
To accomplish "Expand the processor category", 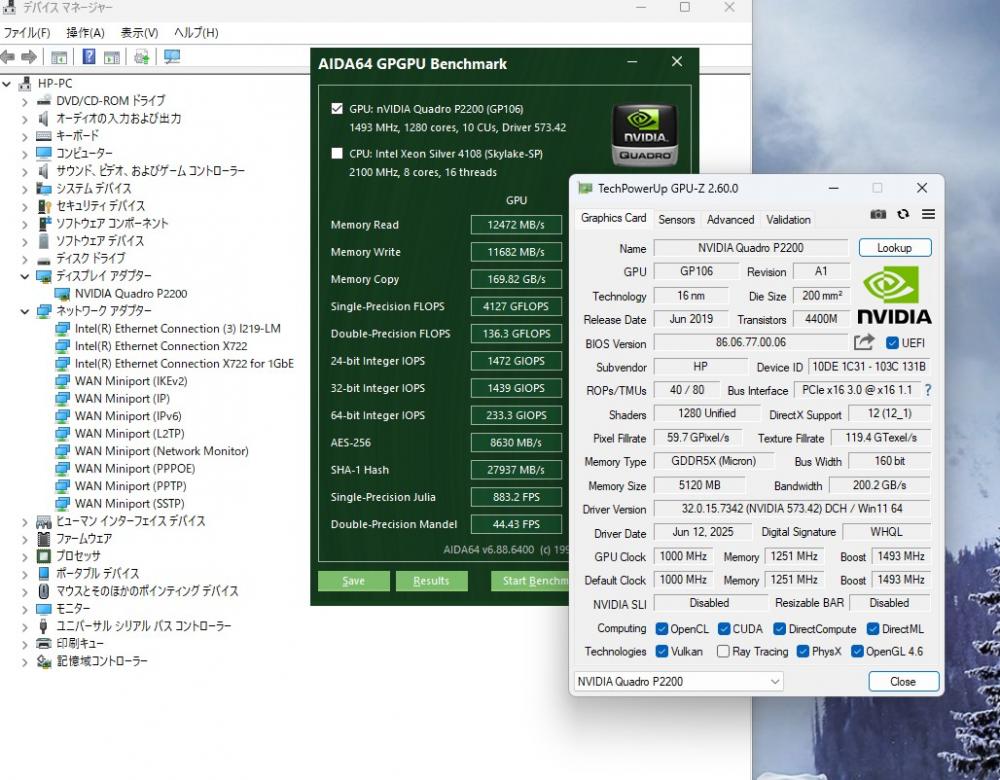I will point(24,556).
